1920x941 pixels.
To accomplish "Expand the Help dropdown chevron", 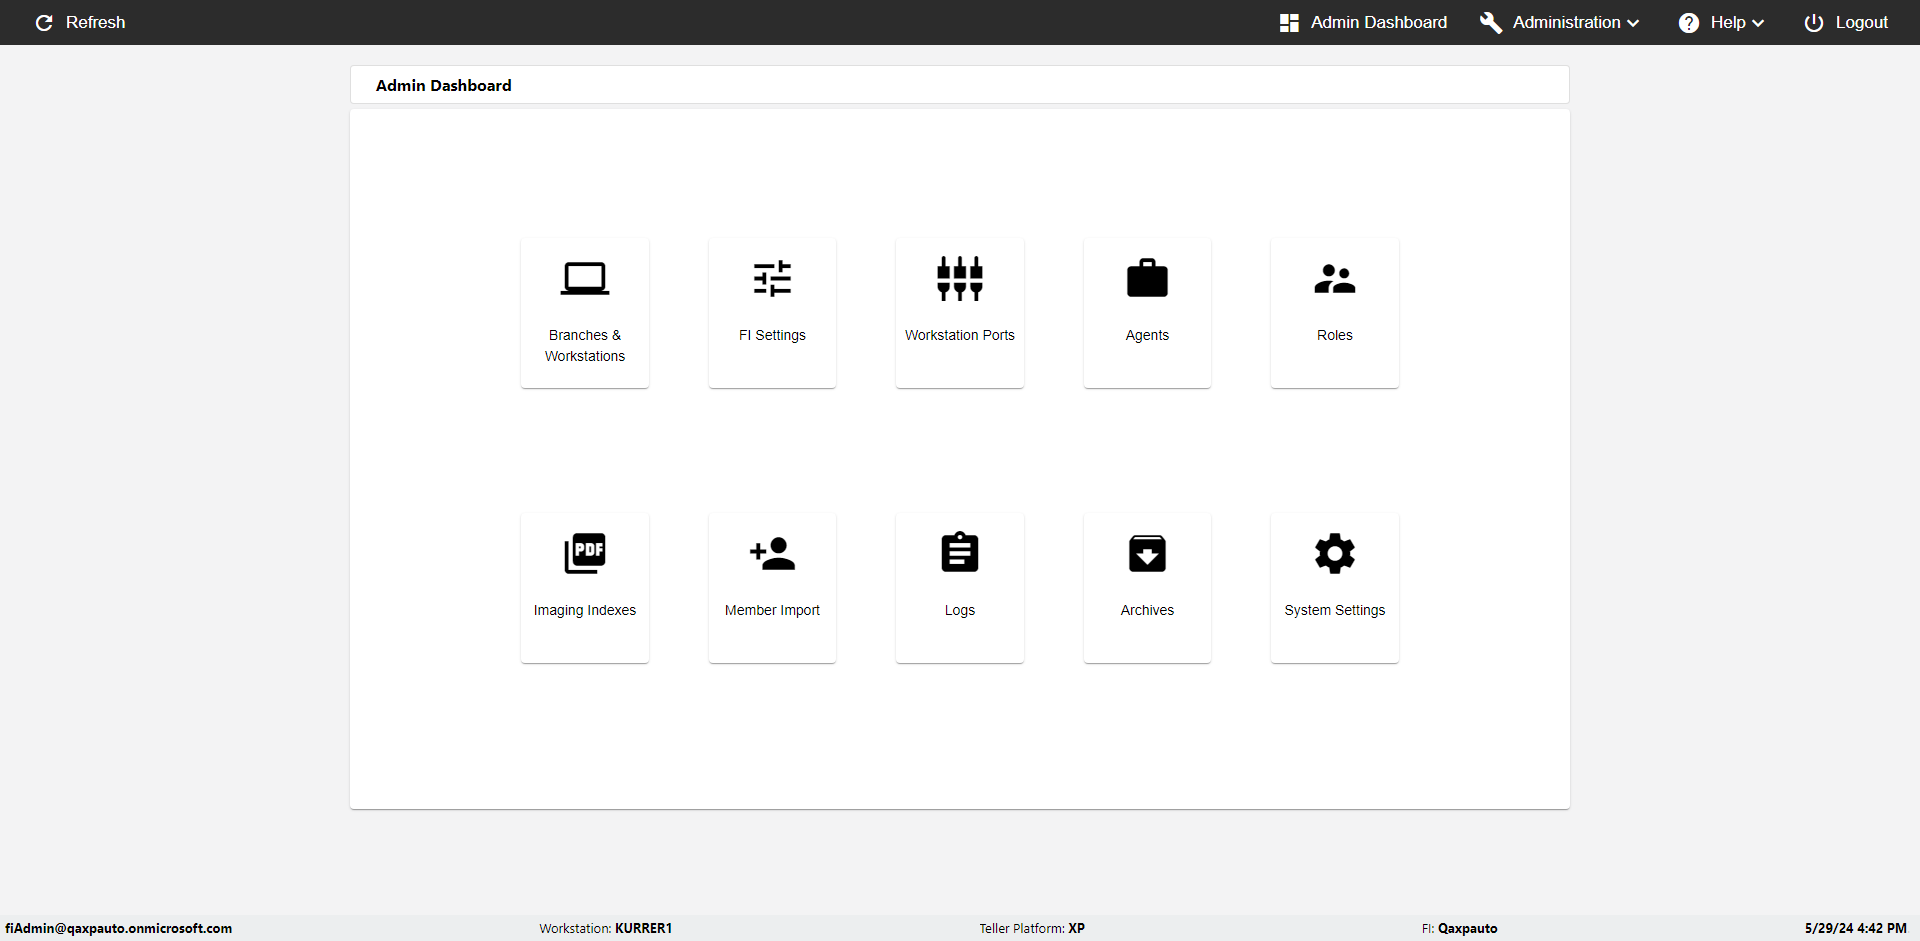I will (1758, 23).
